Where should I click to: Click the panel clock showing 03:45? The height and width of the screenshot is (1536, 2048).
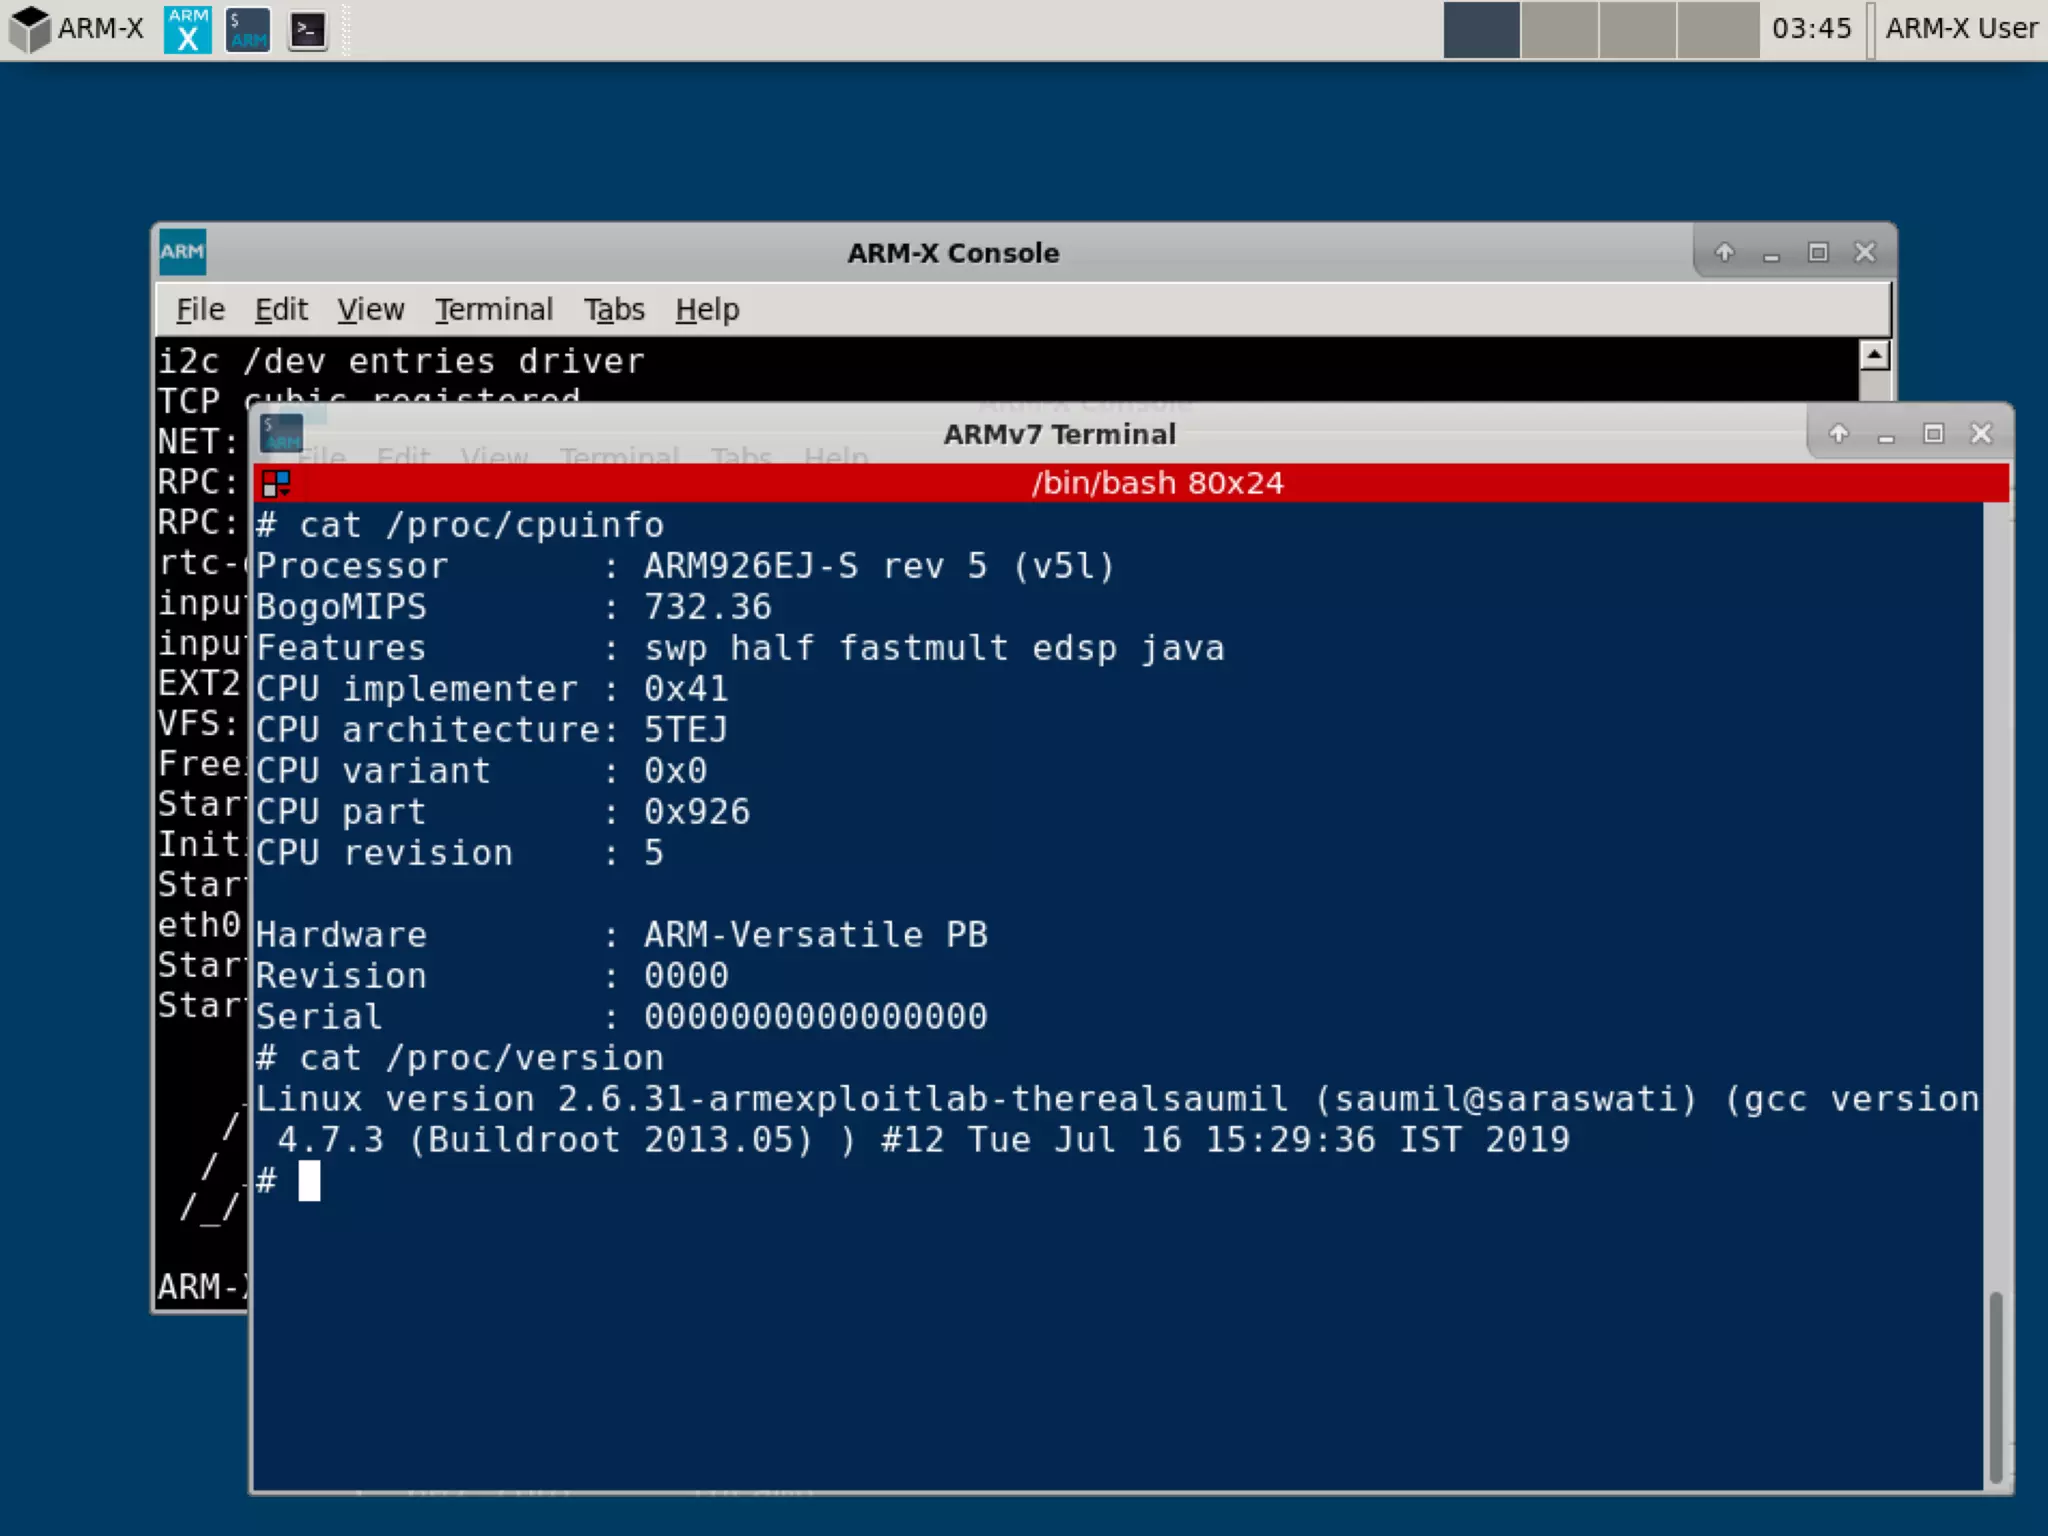tap(1811, 29)
